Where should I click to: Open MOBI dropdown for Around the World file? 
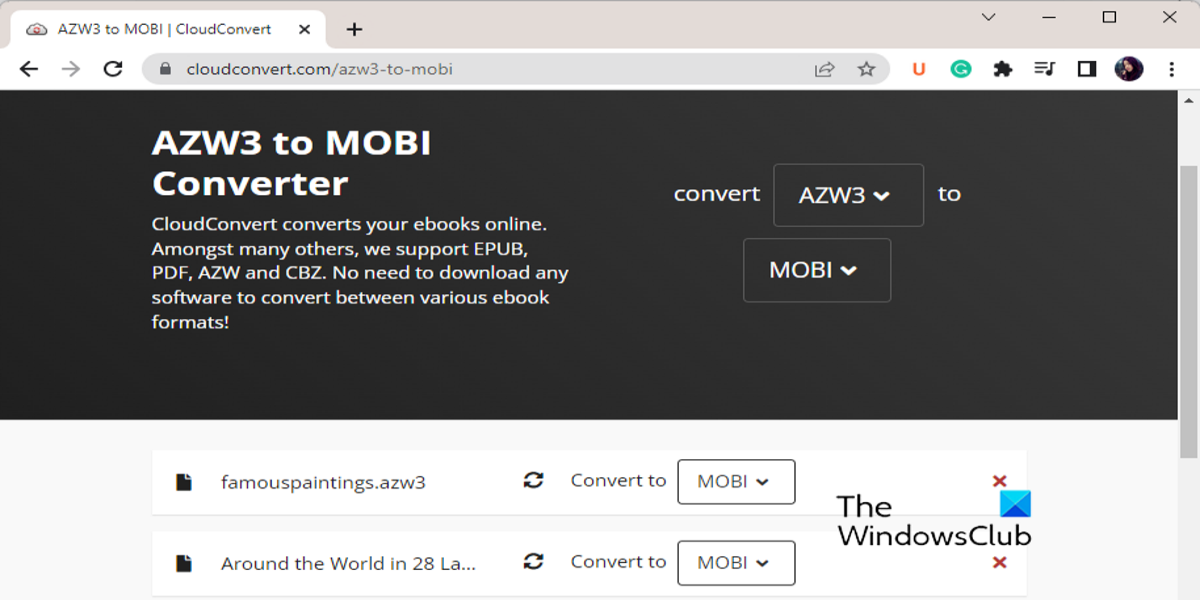pos(736,563)
